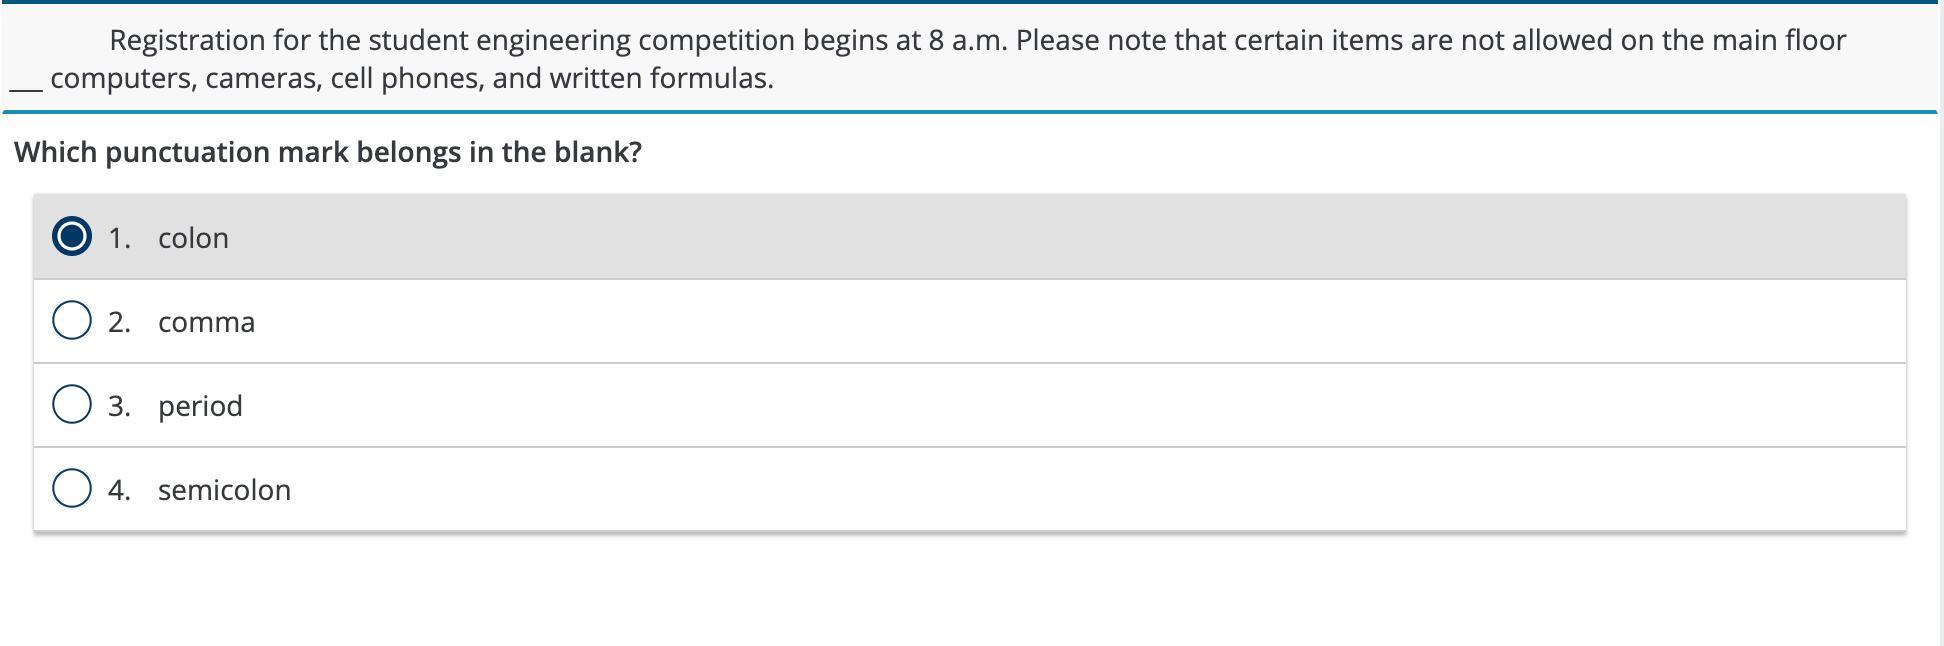Image resolution: width=1944 pixels, height=646 pixels.
Task: Click option number '4.' beside semicolon
Action: [119, 490]
